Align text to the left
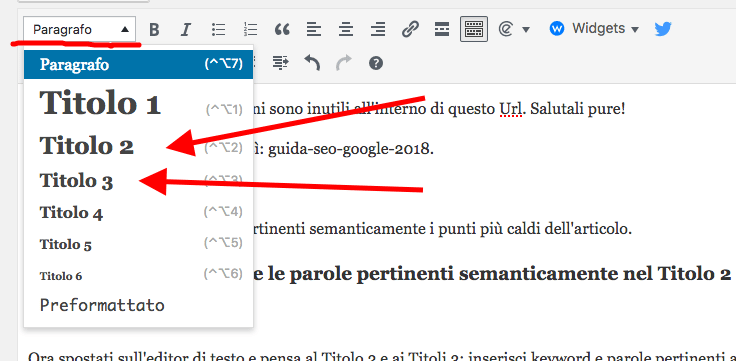 click(x=314, y=30)
